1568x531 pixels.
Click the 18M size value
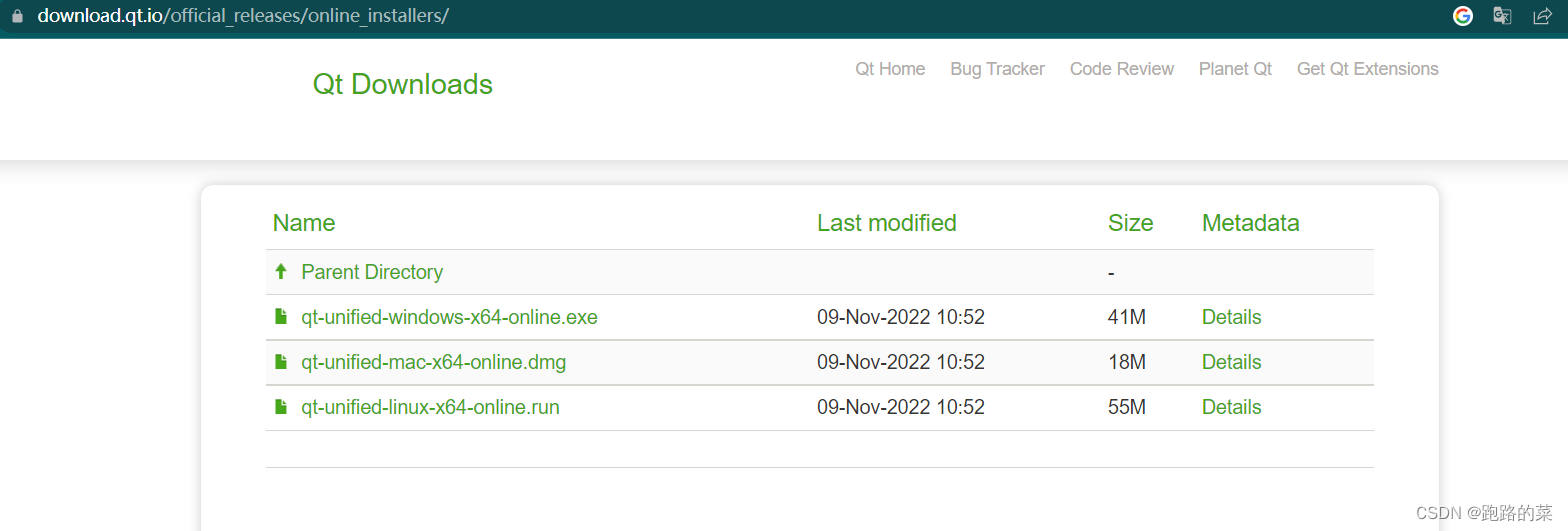(x=1127, y=362)
